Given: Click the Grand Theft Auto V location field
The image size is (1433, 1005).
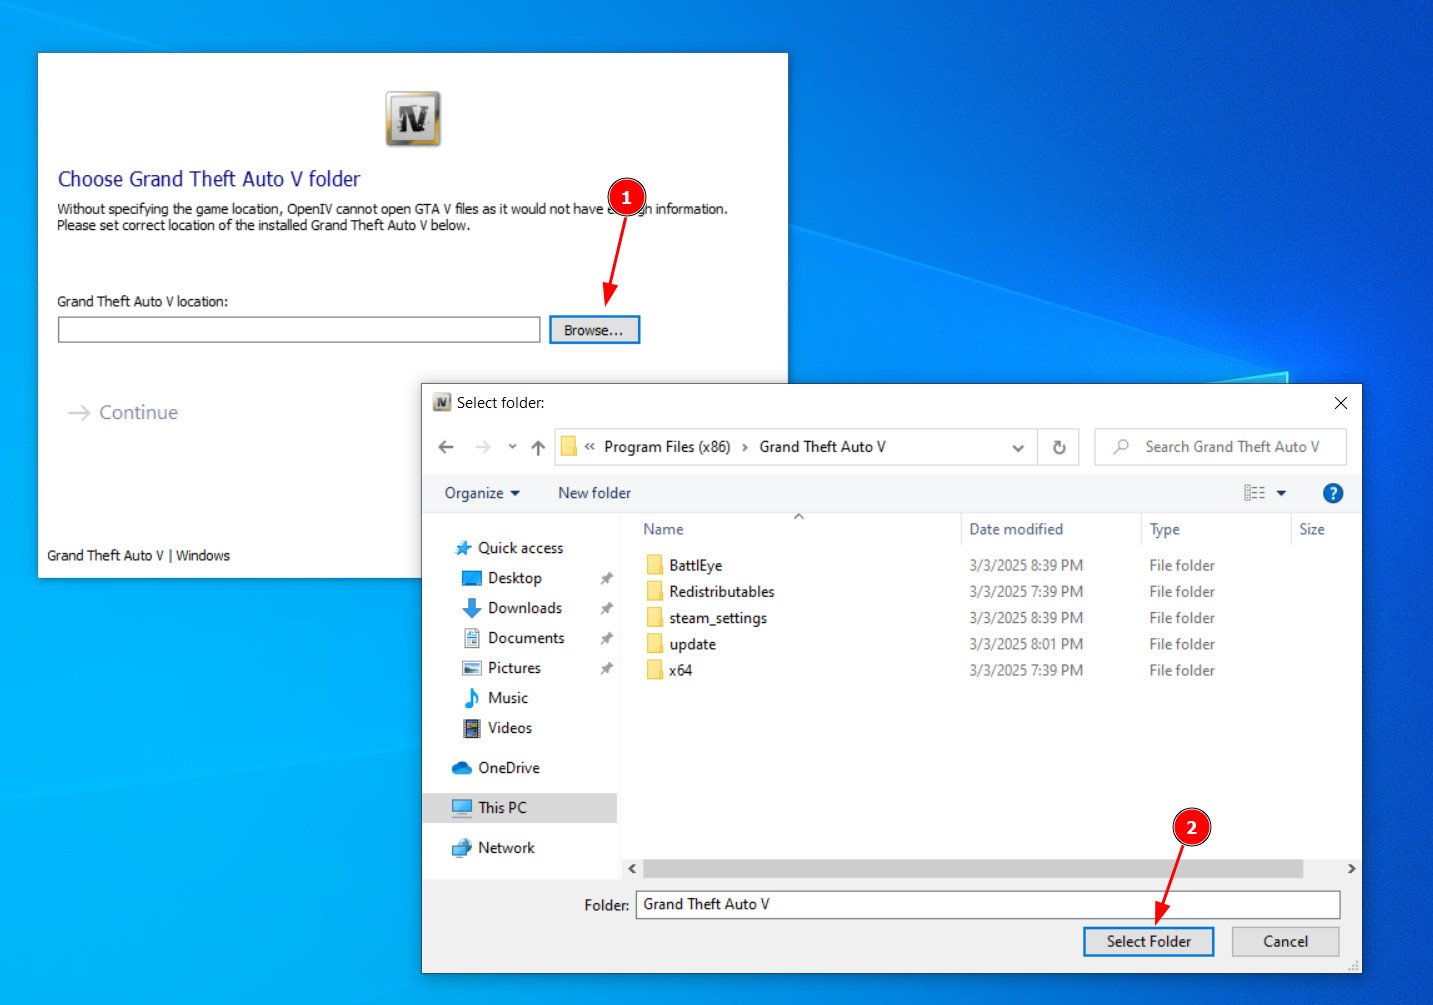Looking at the screenshot, I should tap(299, 330).
